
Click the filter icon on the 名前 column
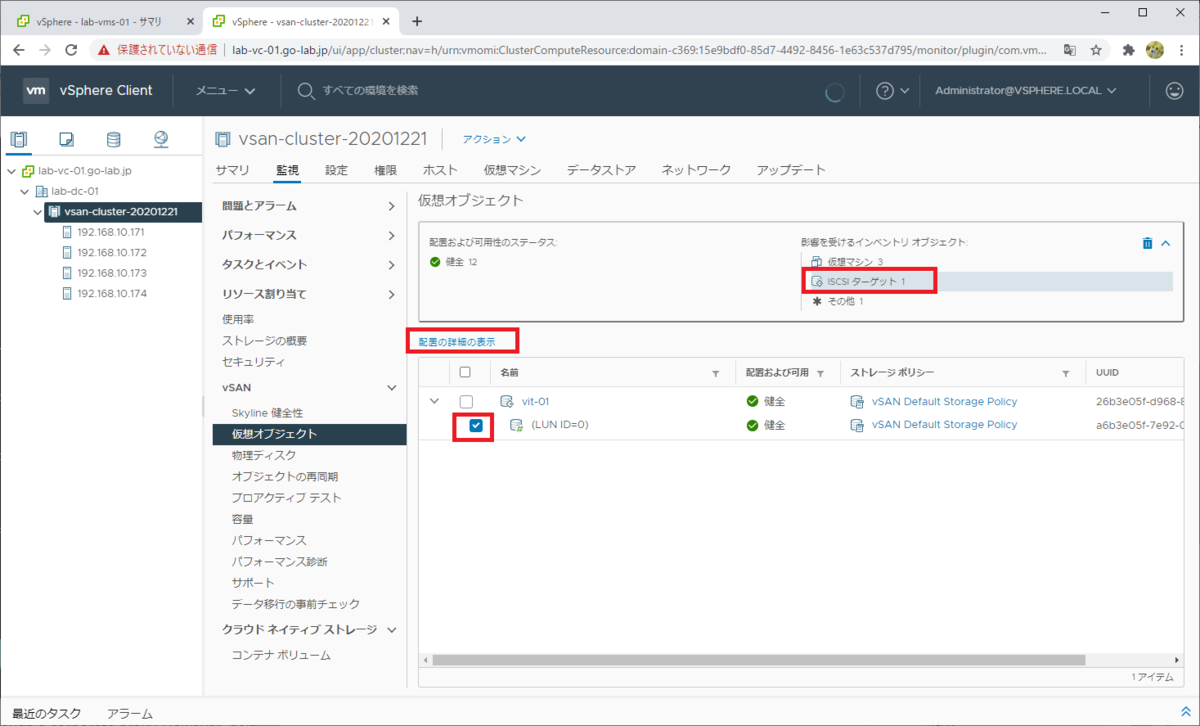pyautogui.click(x=715, y=373)
